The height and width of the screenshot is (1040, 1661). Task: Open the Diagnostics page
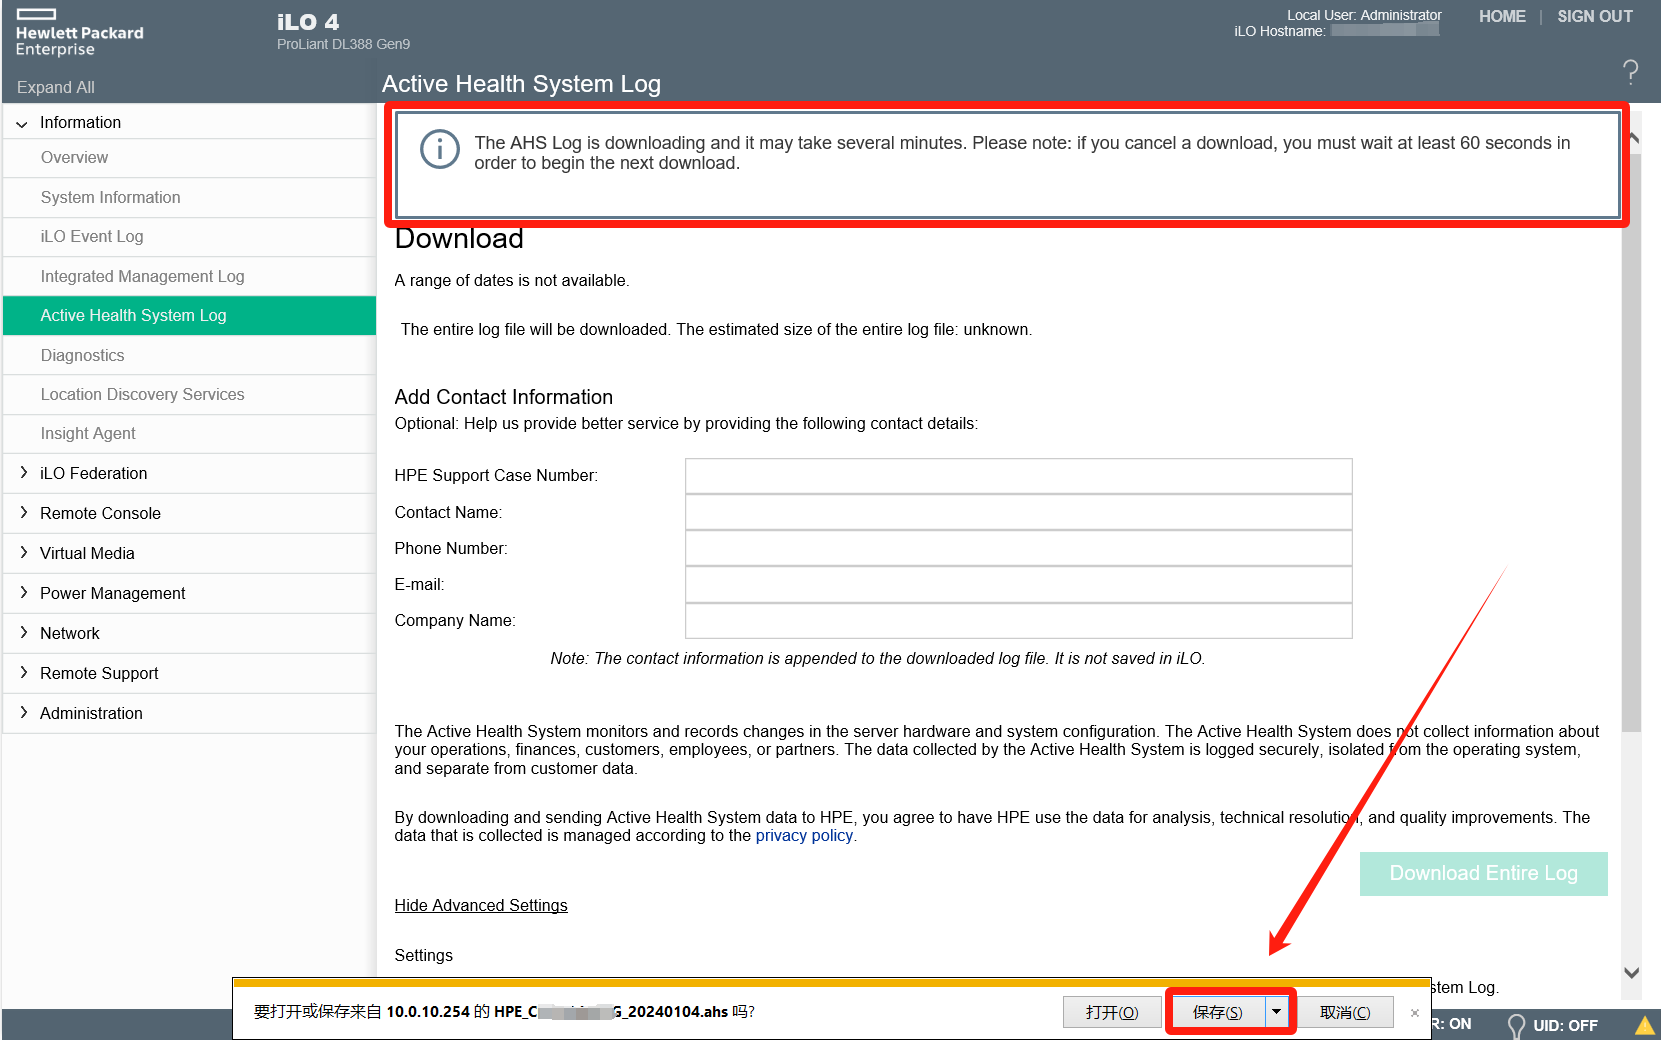[82, 356]
